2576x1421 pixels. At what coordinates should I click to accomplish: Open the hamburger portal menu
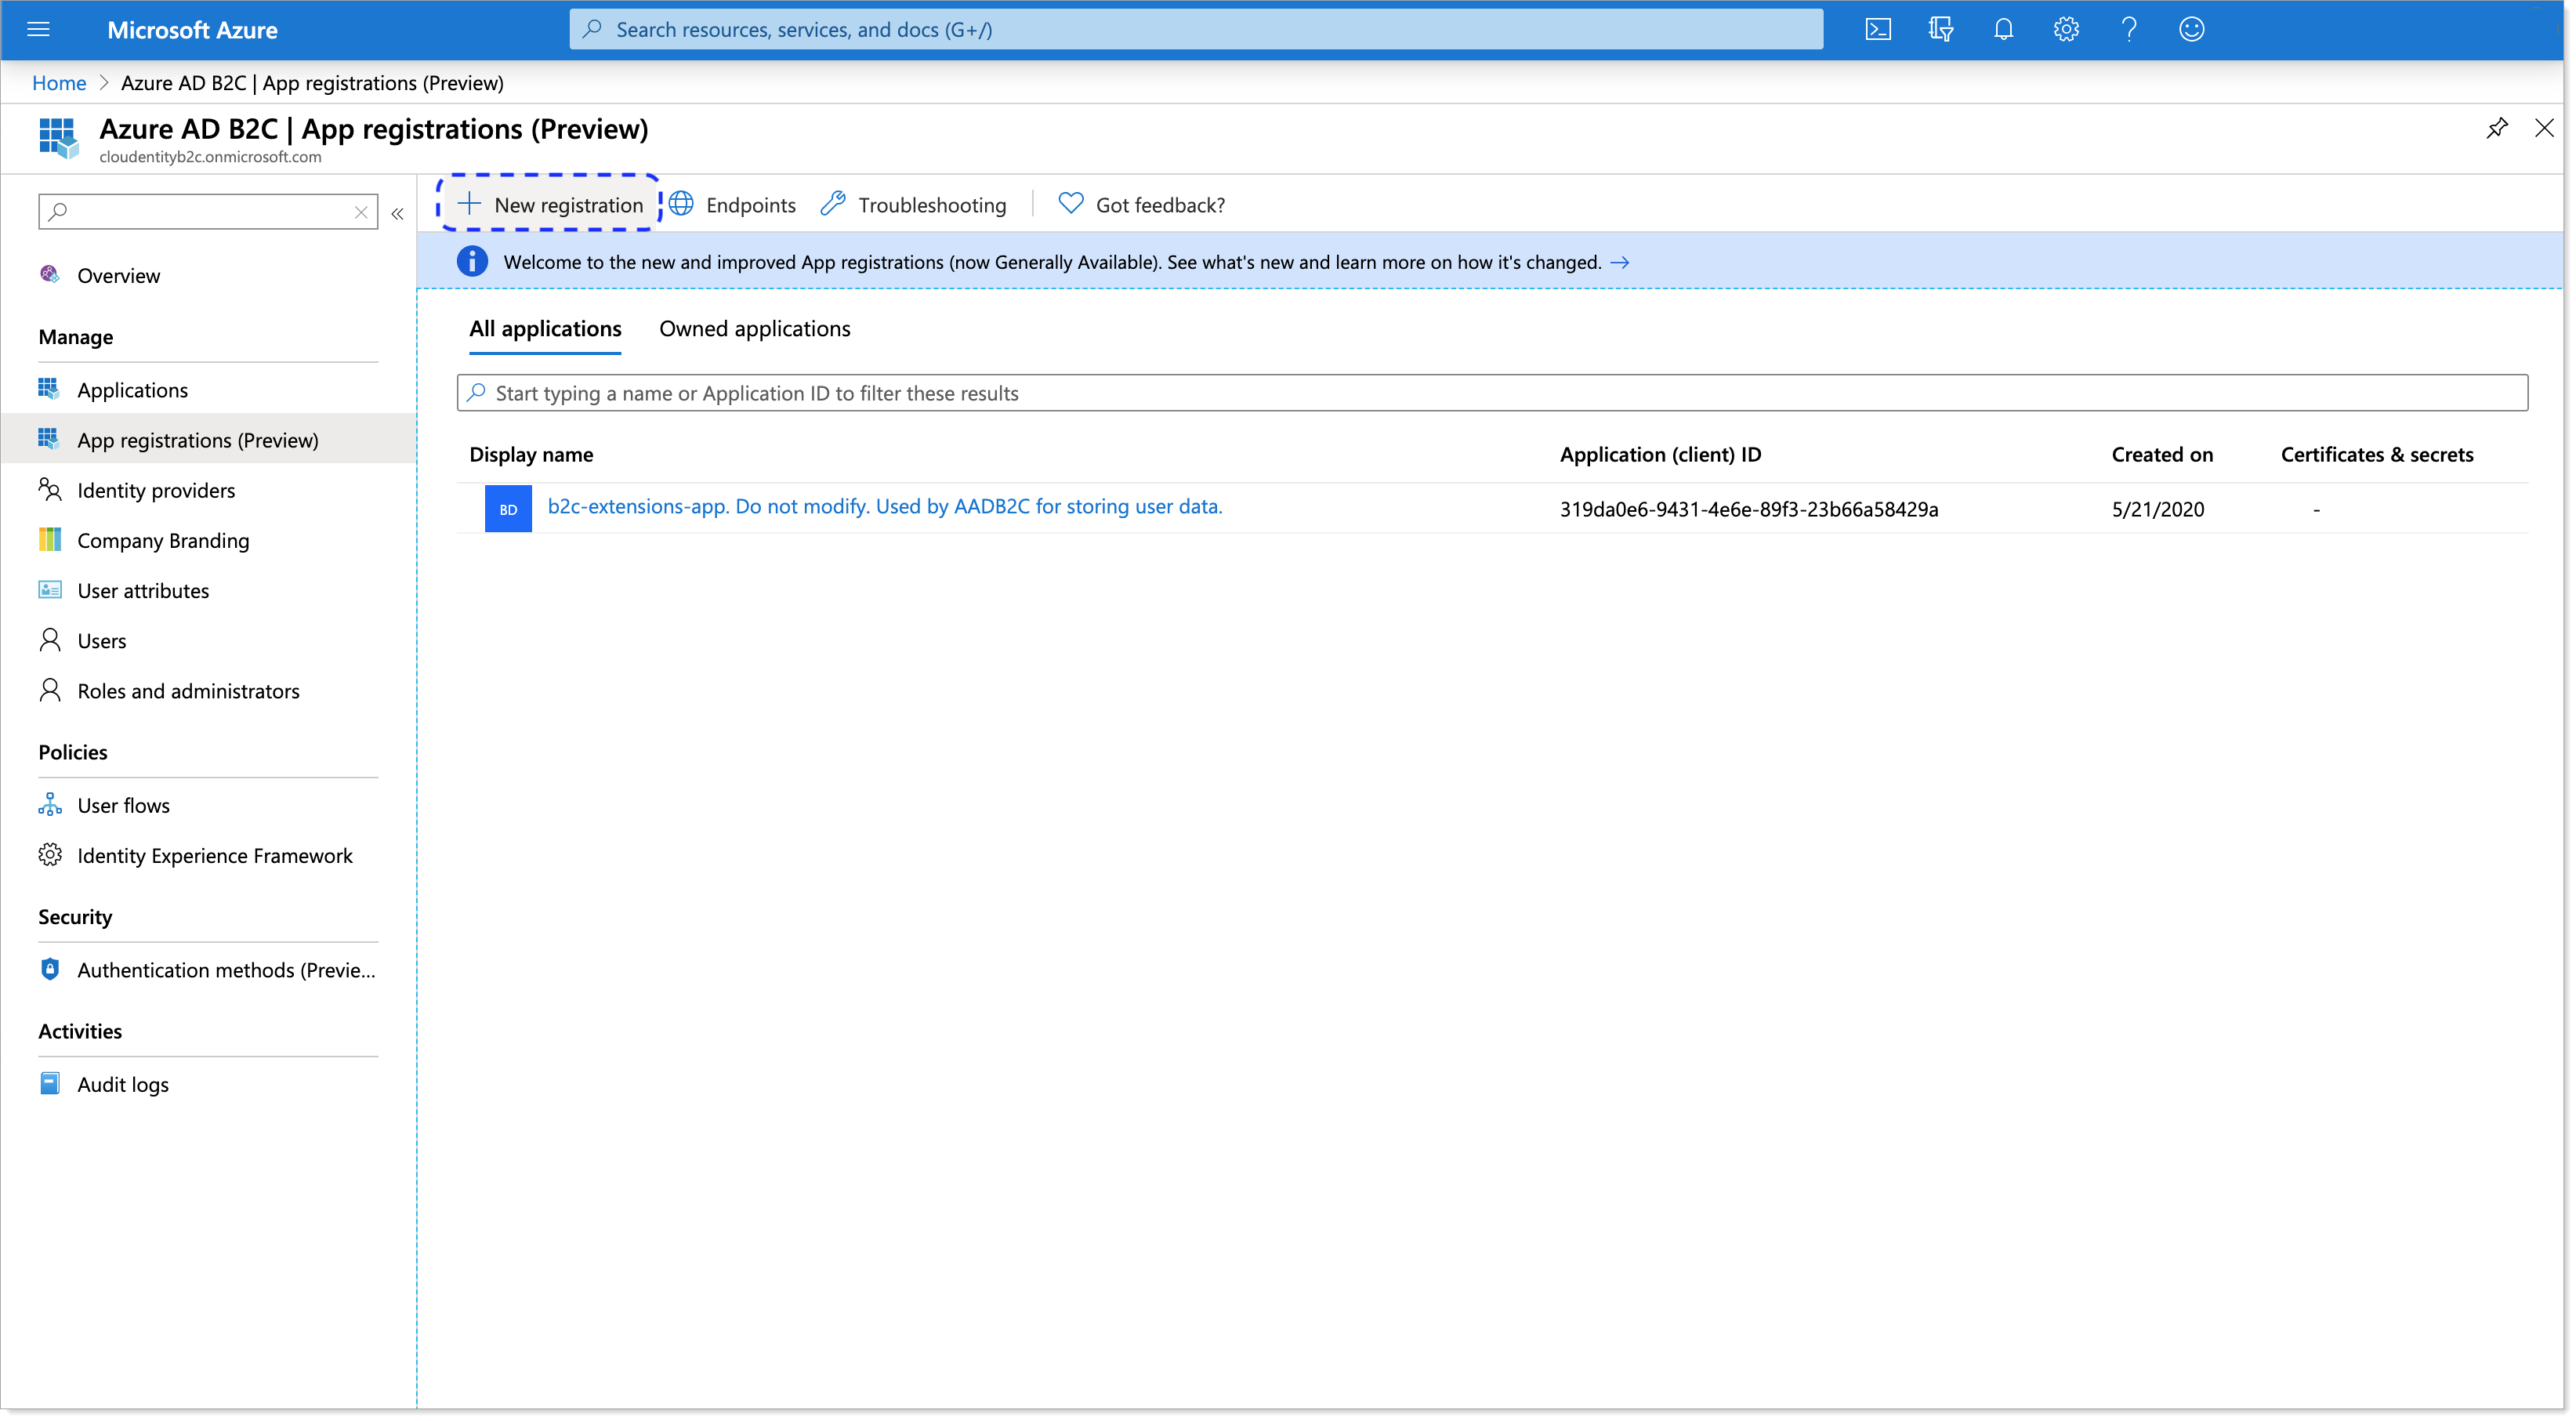pos(38,29)
